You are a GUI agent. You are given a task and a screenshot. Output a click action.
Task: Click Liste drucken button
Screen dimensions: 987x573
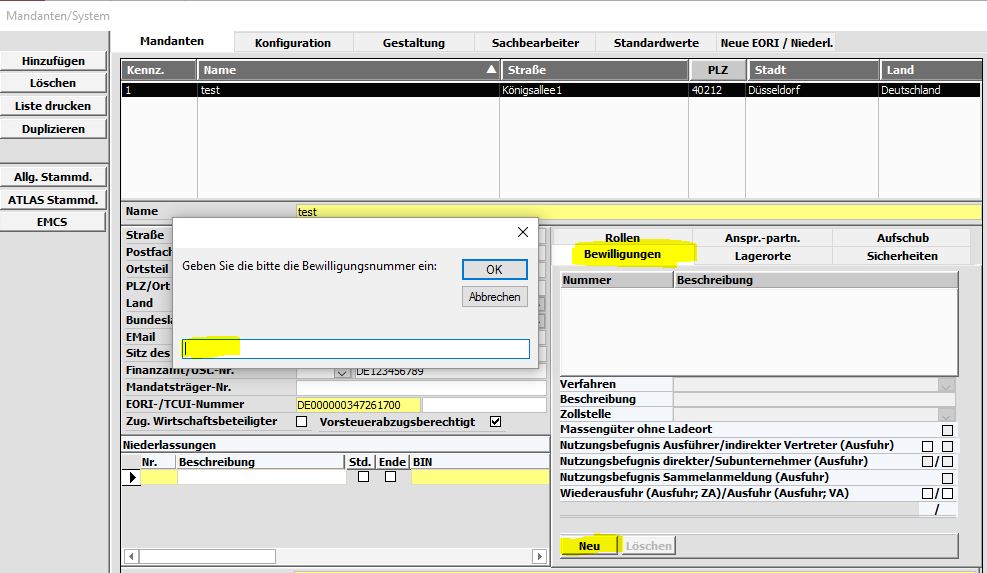point(53,106)
